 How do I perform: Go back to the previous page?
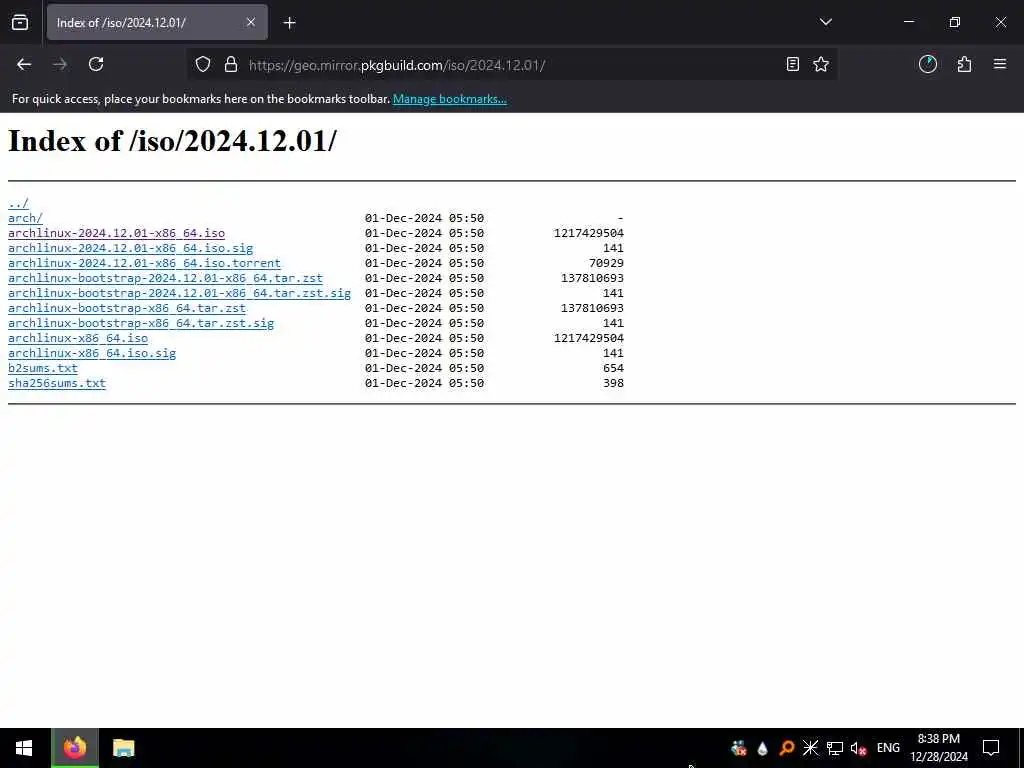(24, 64)
